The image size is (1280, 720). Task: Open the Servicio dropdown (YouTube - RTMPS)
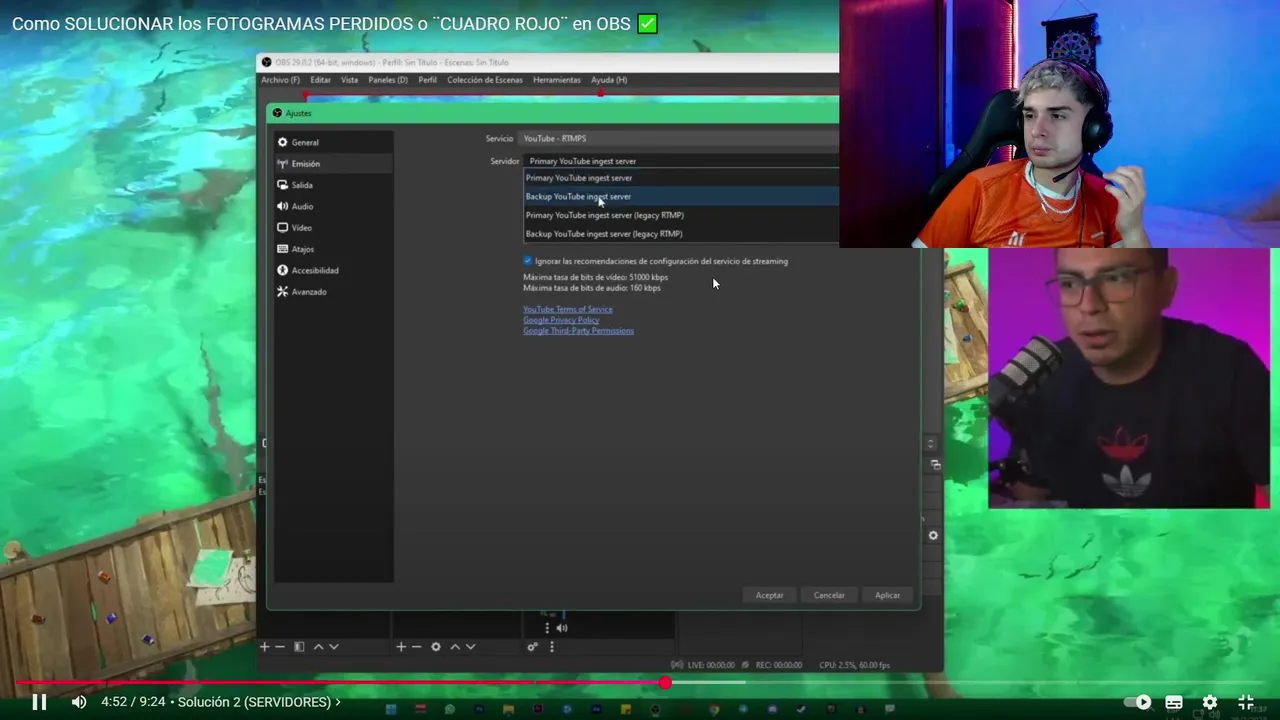click(680, 138)
